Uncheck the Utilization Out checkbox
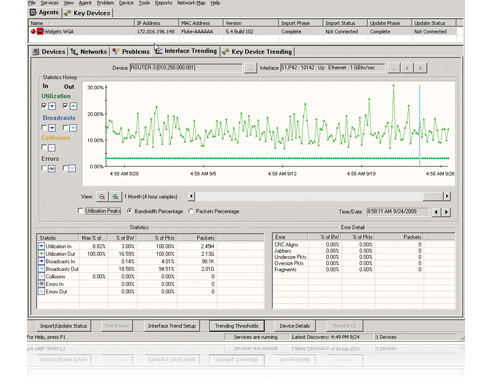 pyautogui.click(x=65, y=106)
